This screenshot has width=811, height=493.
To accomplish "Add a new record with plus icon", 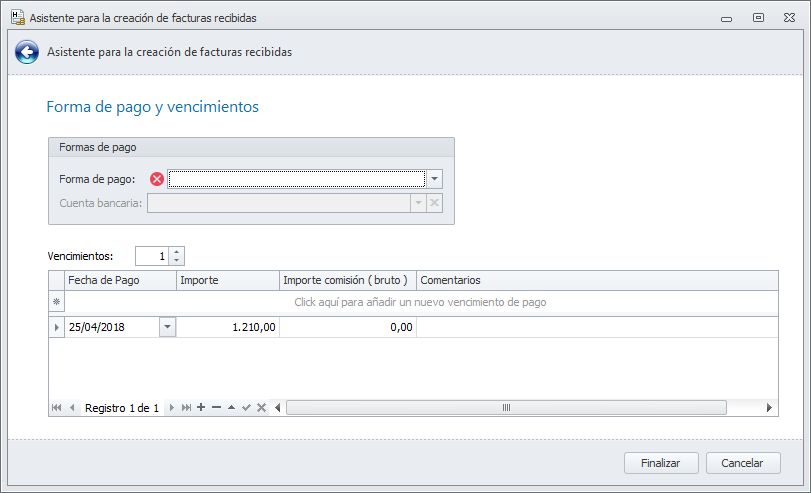I will click(201, 408).
